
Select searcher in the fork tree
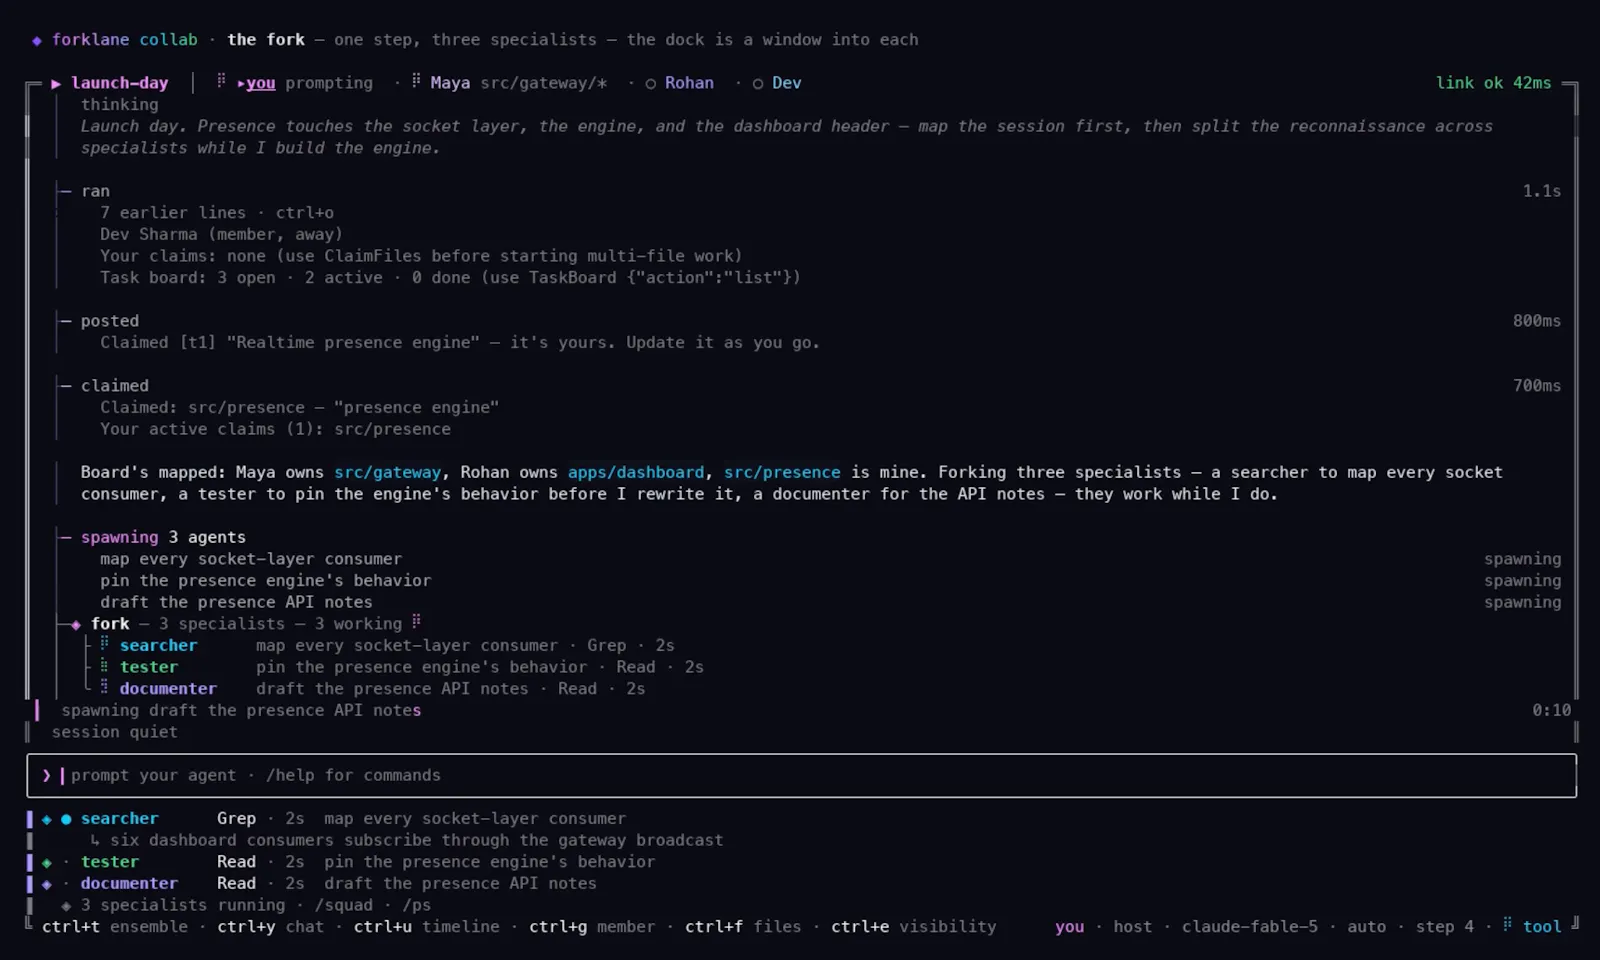point(158,646)
